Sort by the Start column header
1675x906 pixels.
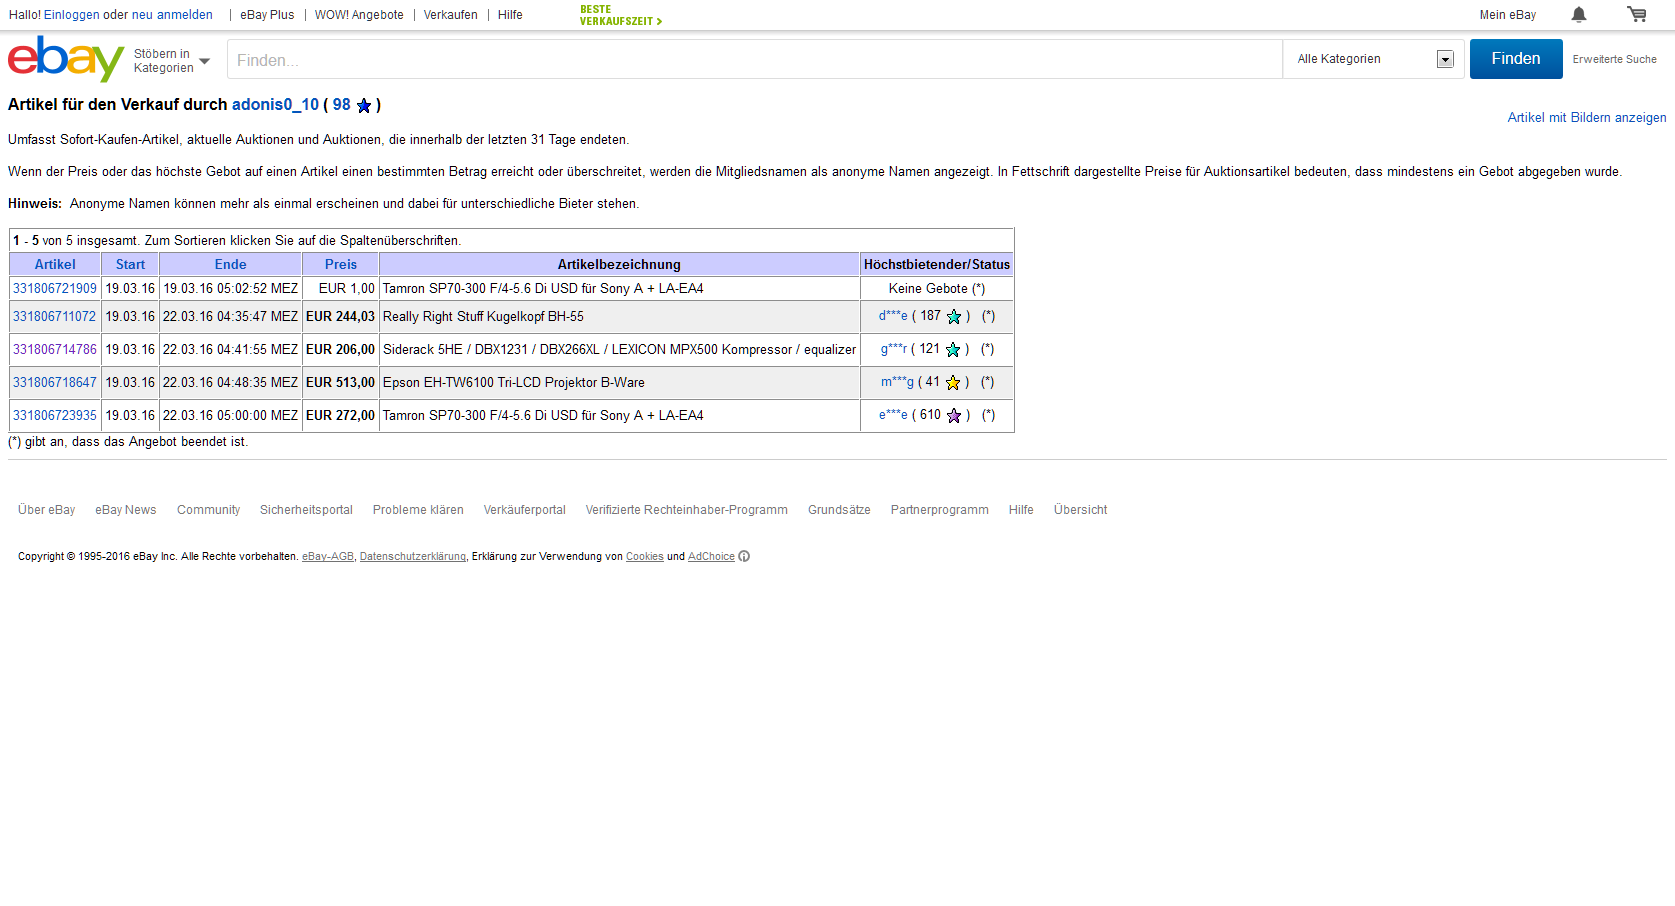click(x=130, y=265)
